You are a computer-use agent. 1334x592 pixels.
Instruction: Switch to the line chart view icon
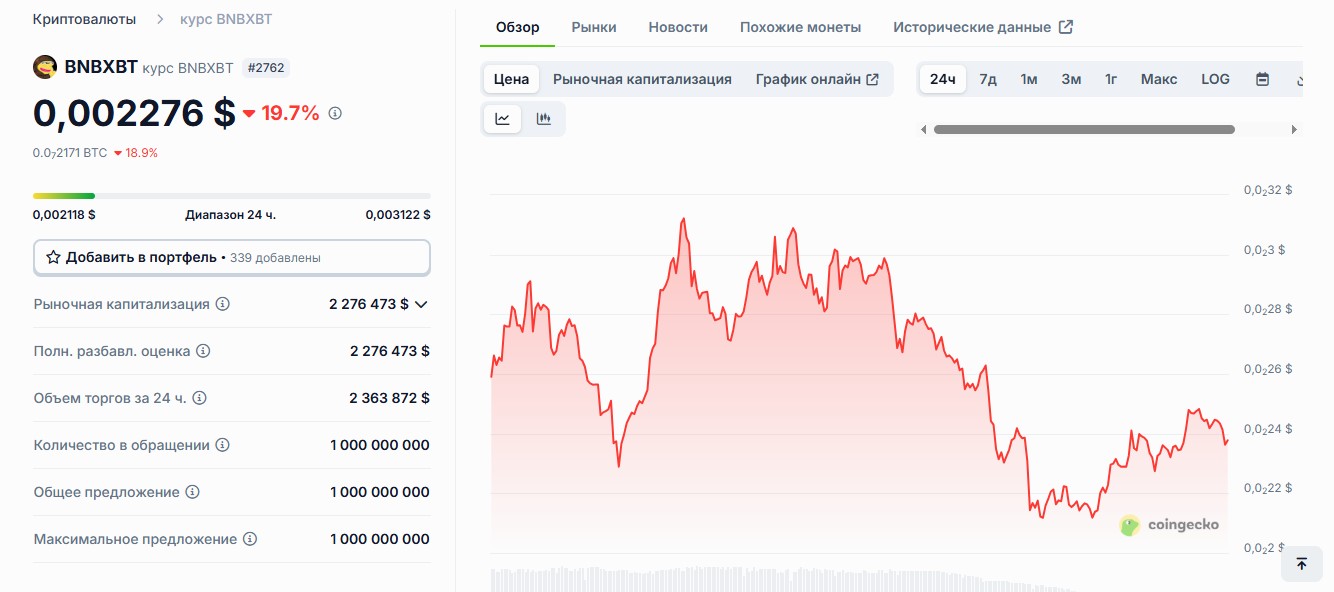[x=502, y=119]
